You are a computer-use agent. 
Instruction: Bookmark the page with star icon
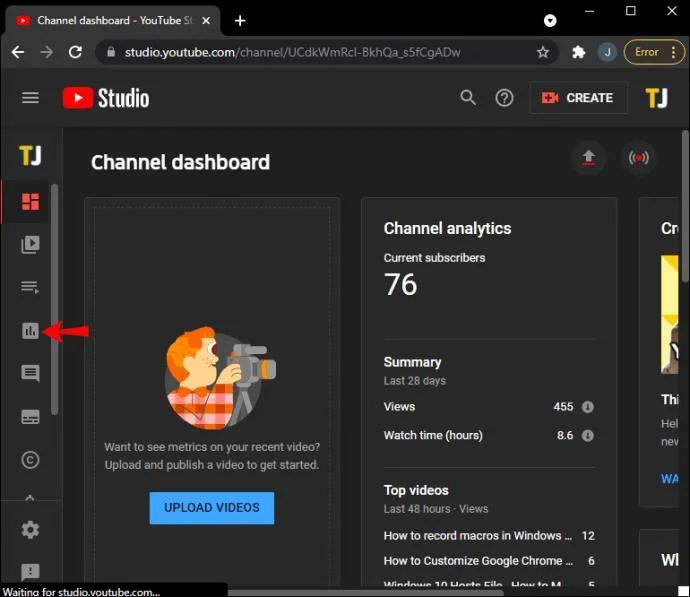point(543,52)
